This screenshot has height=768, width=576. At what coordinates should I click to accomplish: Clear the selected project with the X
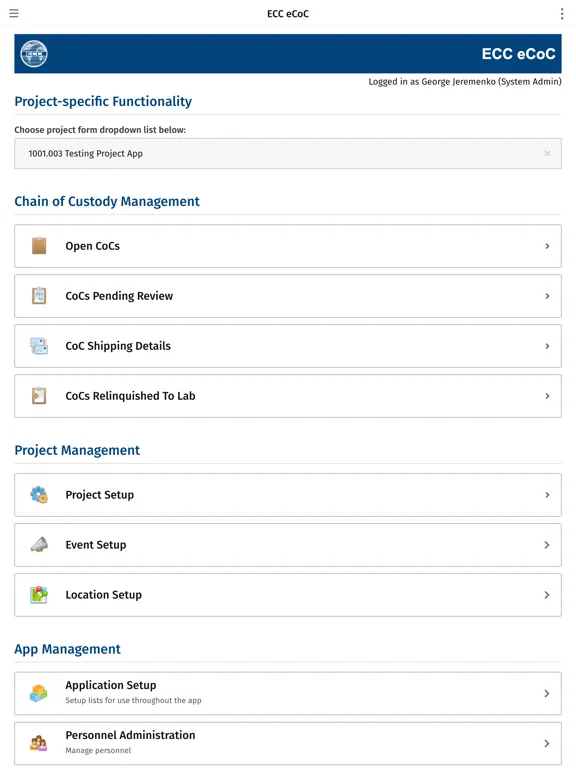pyautogui.click(x=548, y=153)
